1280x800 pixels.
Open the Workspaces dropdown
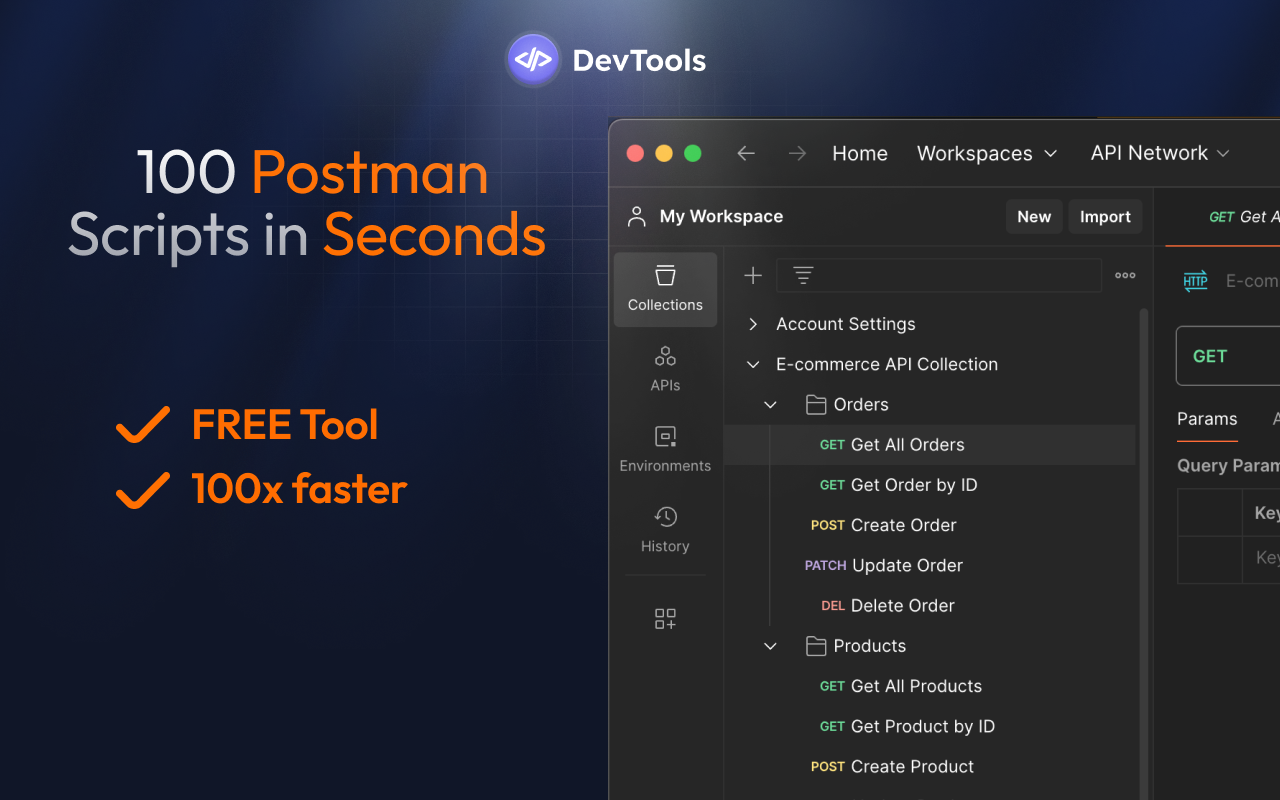(987, 153)
